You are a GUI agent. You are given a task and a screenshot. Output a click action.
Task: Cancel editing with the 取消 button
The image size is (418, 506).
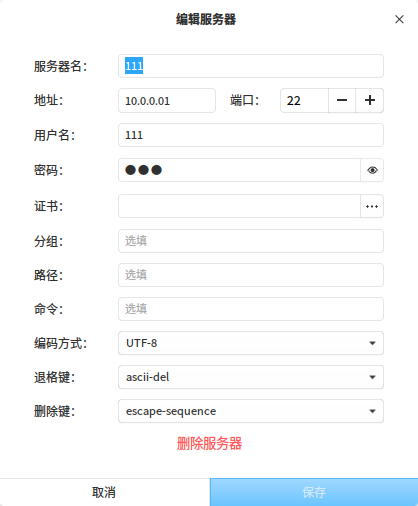[104, 492]
